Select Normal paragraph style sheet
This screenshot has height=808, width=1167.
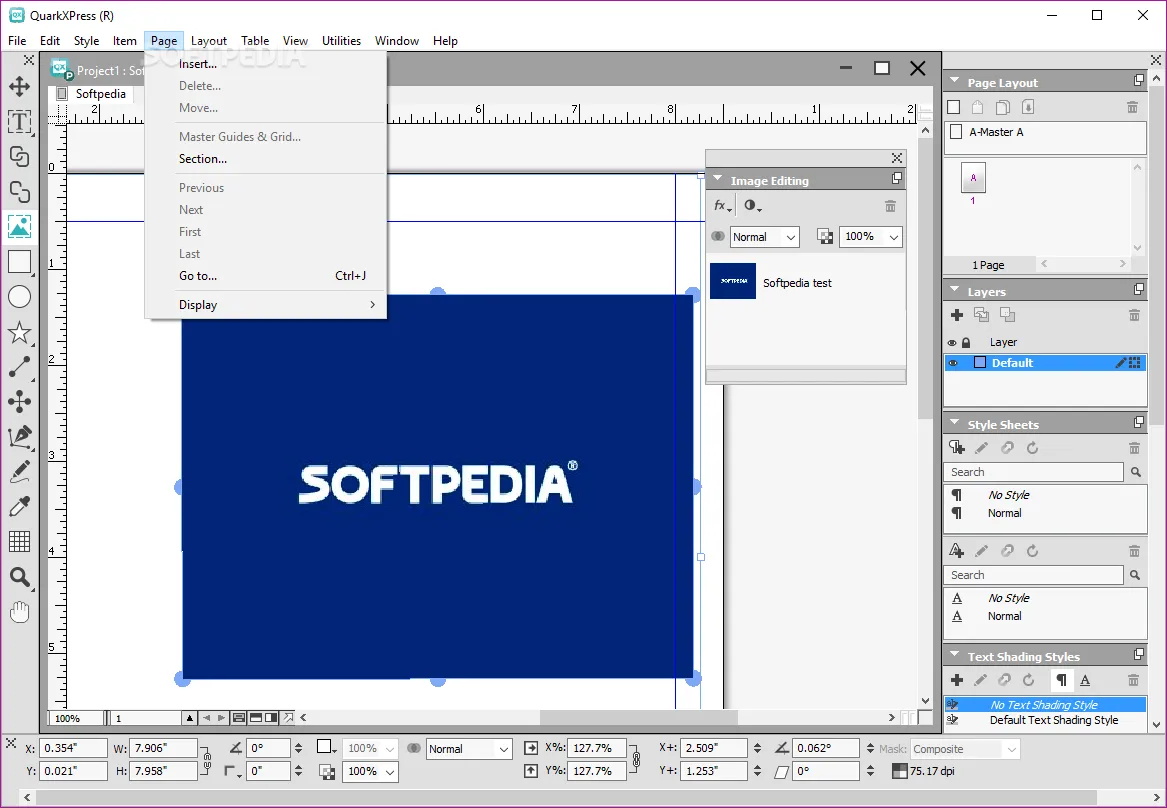(x=1004, y=513)
